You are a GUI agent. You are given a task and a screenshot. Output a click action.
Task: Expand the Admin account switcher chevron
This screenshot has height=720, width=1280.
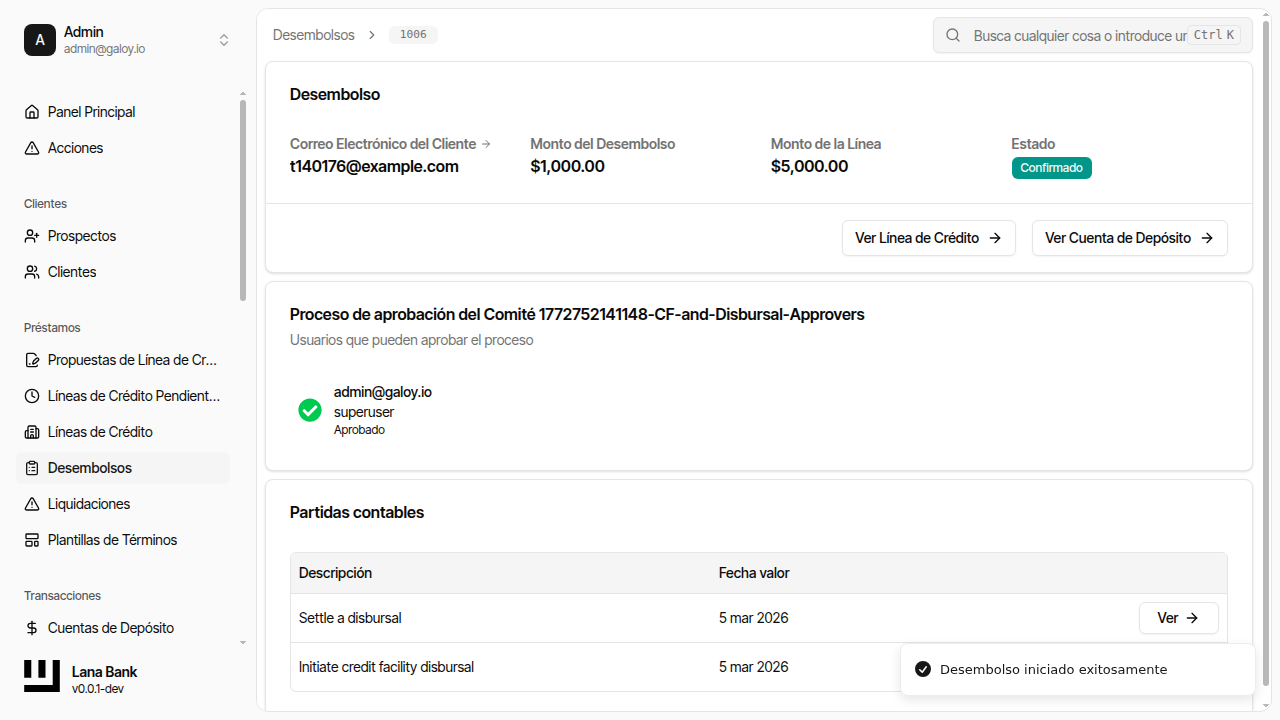(x=224, y=40)
